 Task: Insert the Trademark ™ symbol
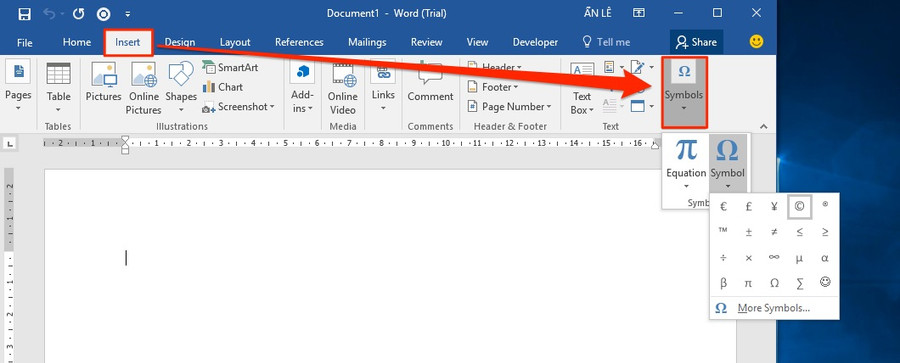[723, 231]
